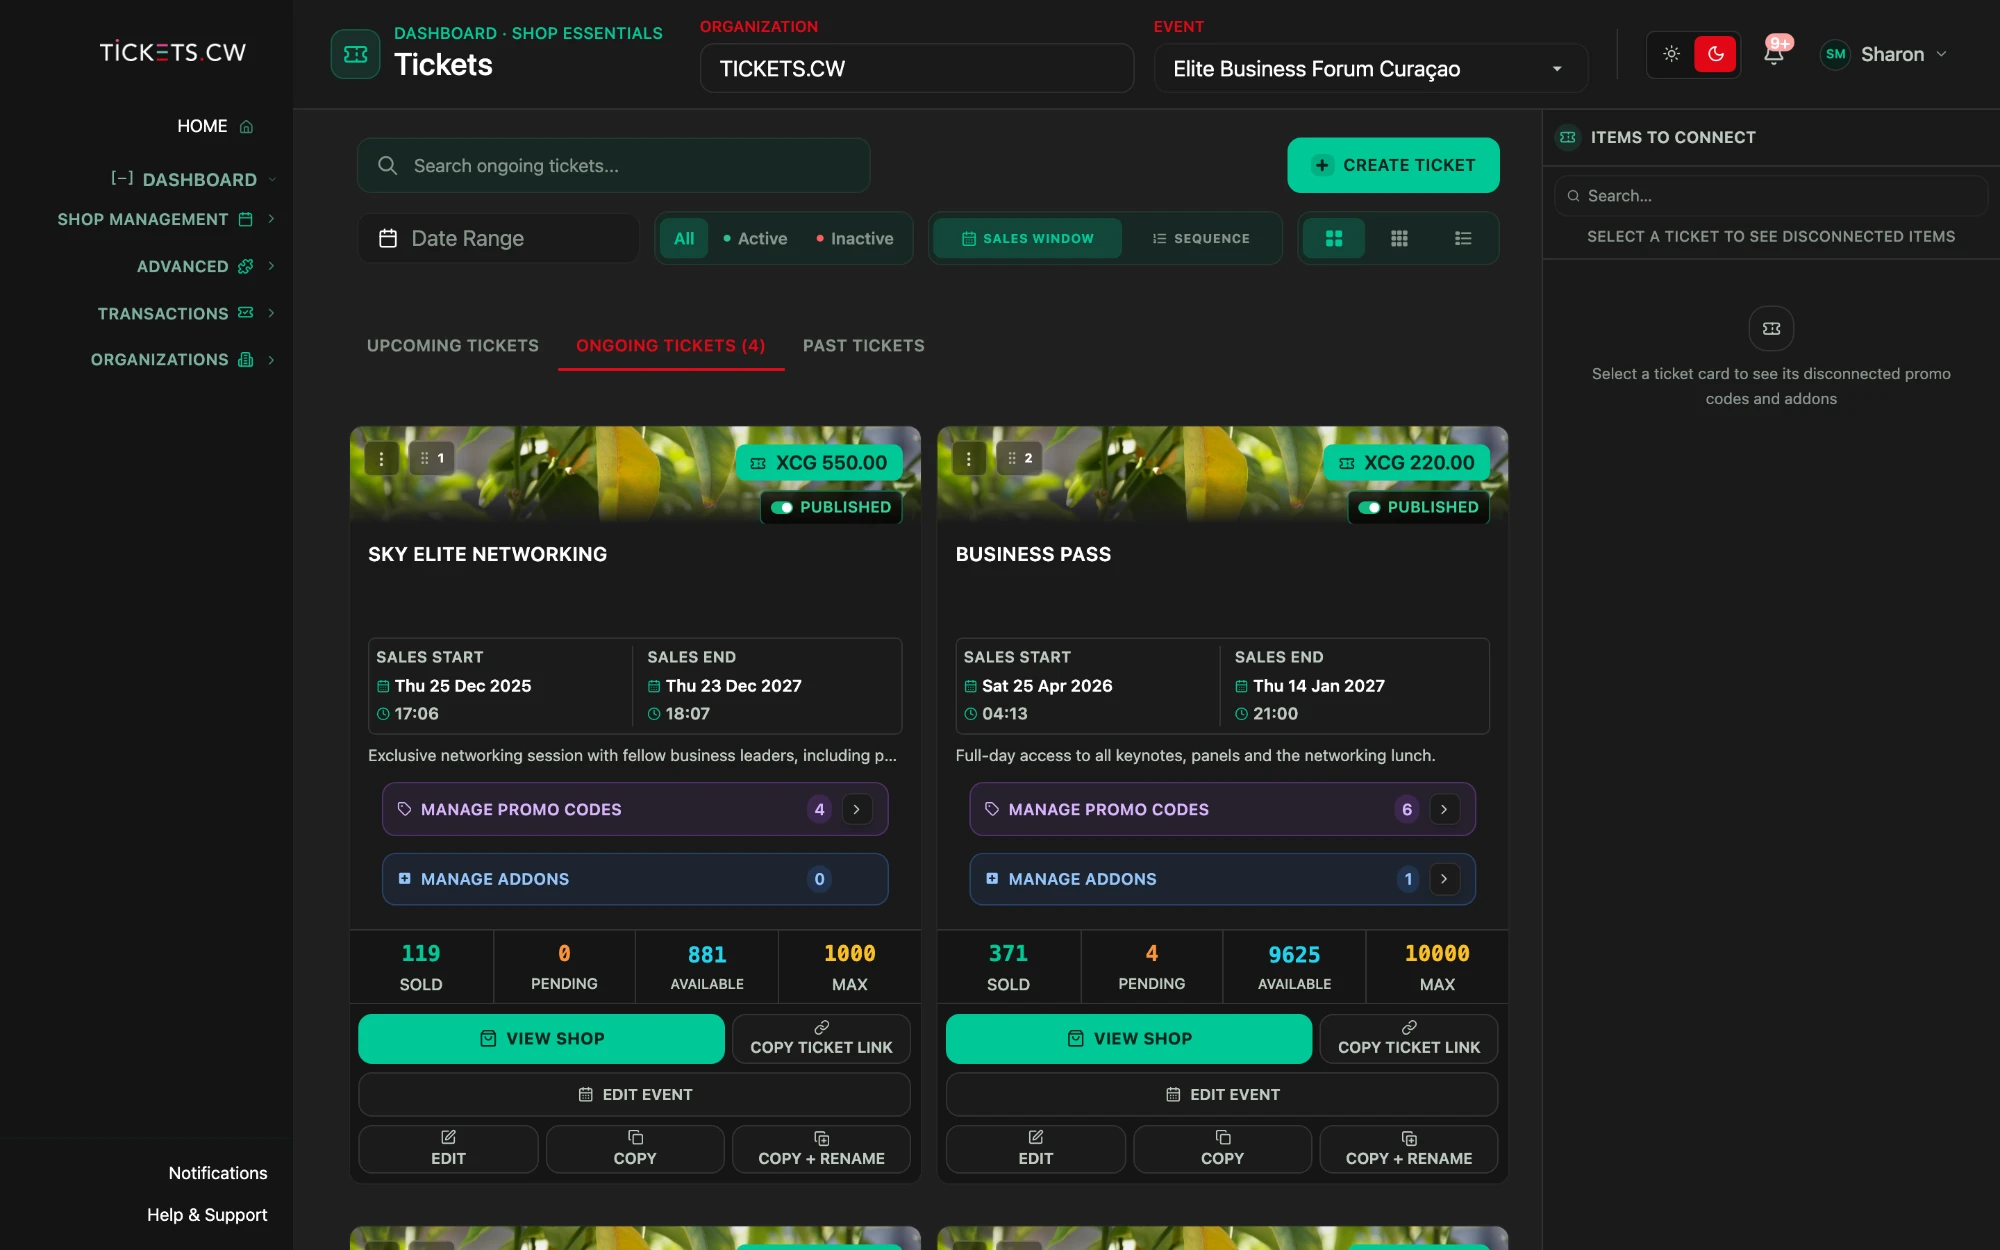2000x1250 pixels.
Task: Switch to Upcoming Tickets tab
Action: pos(452,345)
